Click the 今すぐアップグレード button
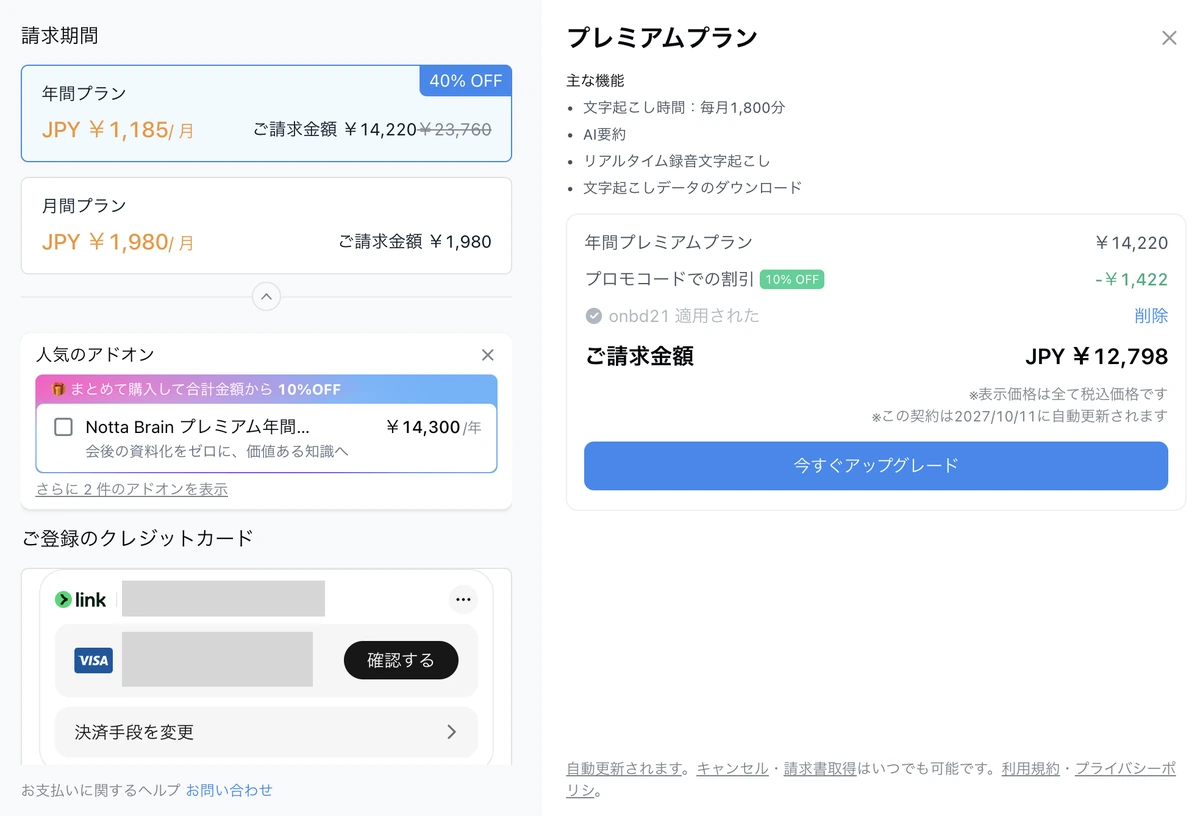The image size is (1200, 816). pos(876,466)
